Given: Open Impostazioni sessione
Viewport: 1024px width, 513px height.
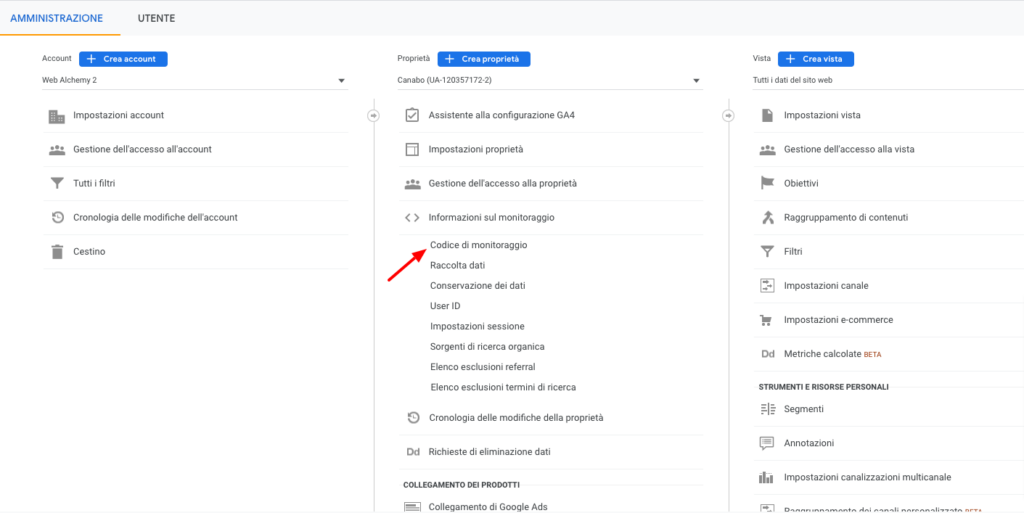Looking at the screenshot, I should click(477, 326).
